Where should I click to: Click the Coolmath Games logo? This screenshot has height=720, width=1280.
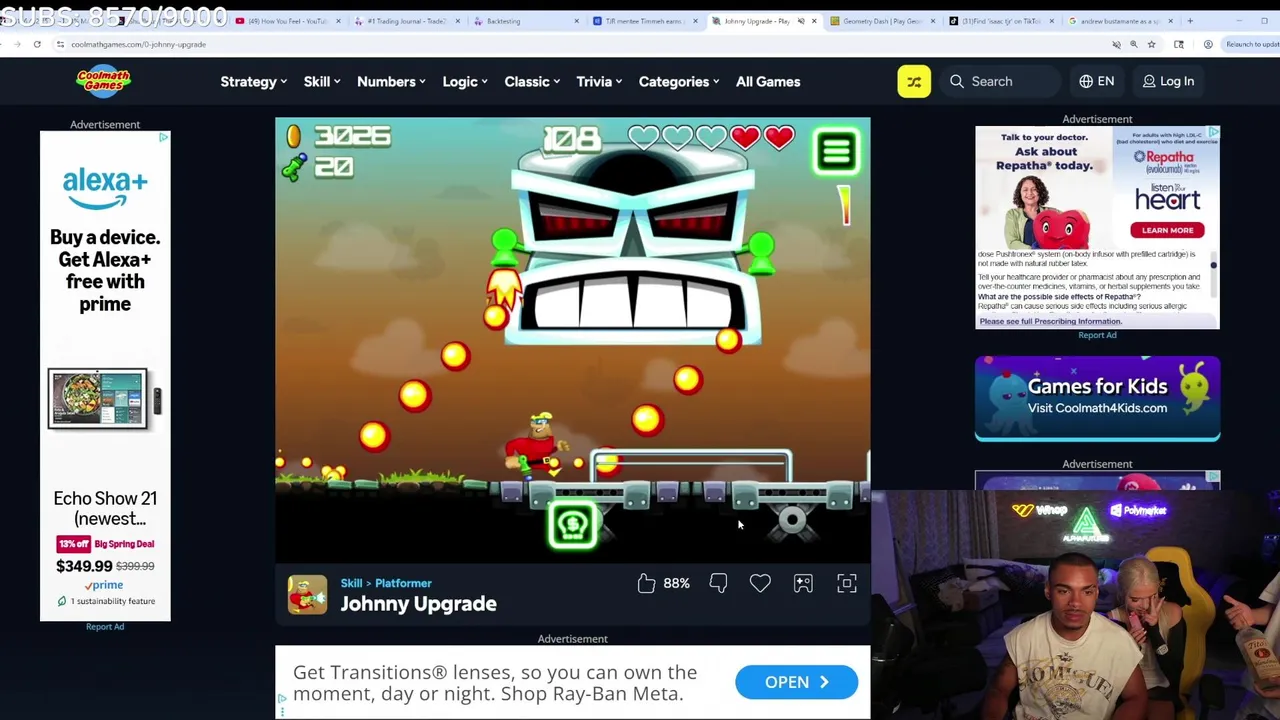click(103, 81)
